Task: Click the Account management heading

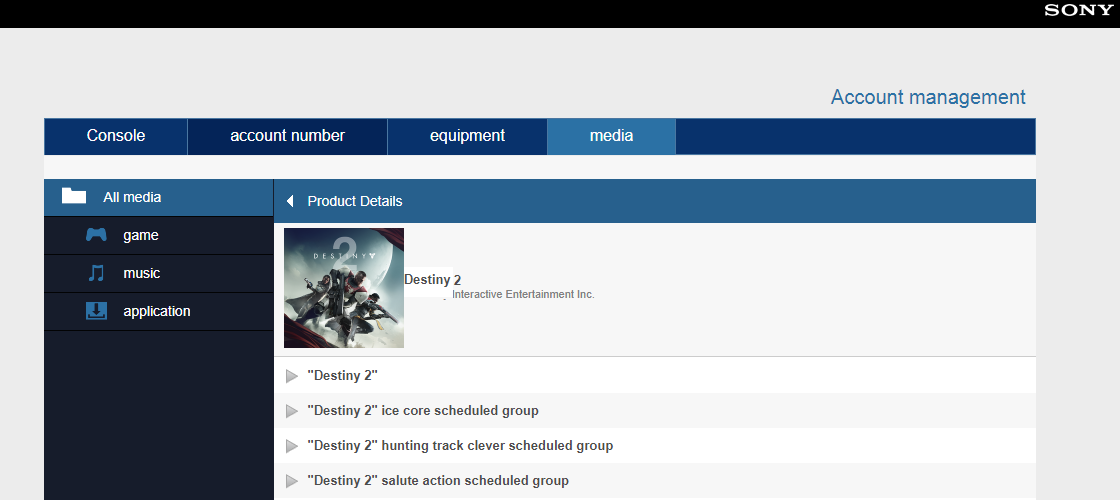Action: (928, 97)
